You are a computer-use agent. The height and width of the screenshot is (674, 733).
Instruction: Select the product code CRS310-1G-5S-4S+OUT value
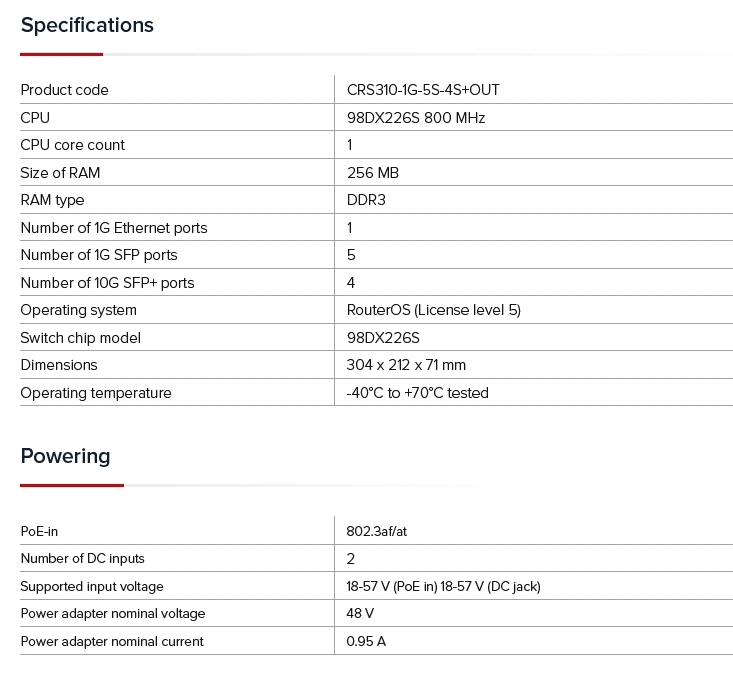(x=423, y=90)
